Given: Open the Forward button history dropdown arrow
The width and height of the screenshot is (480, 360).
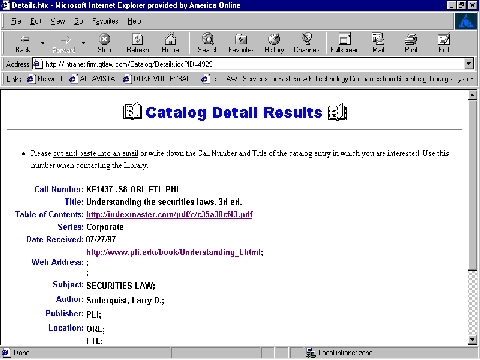Looking at the screenshot, I should click(83, 43).
